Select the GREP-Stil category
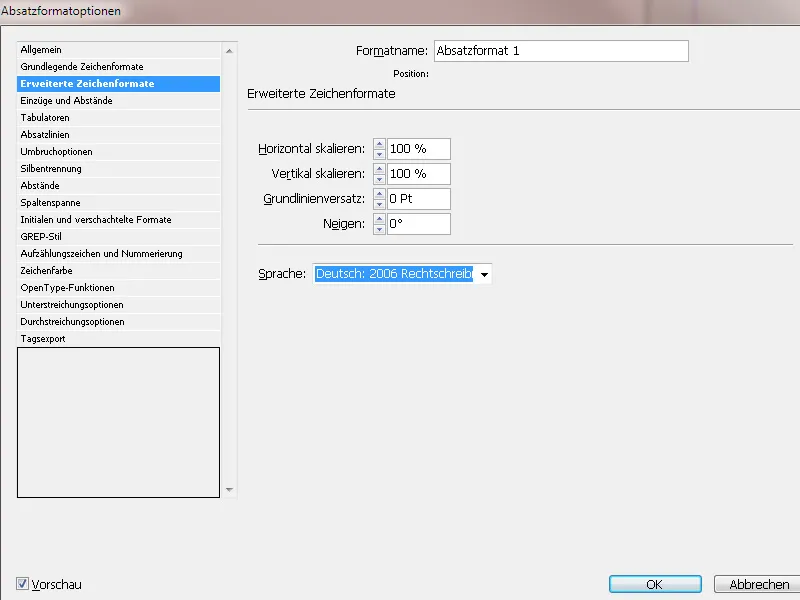 pos(118,237)
